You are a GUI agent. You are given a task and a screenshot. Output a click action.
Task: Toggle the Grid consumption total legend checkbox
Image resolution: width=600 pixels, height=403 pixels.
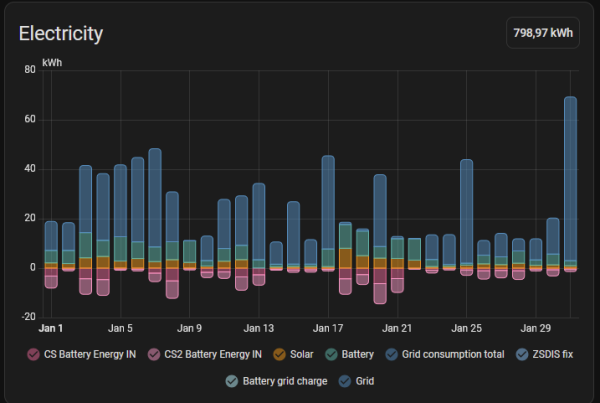pyautogui.click(x=391, y=354)
